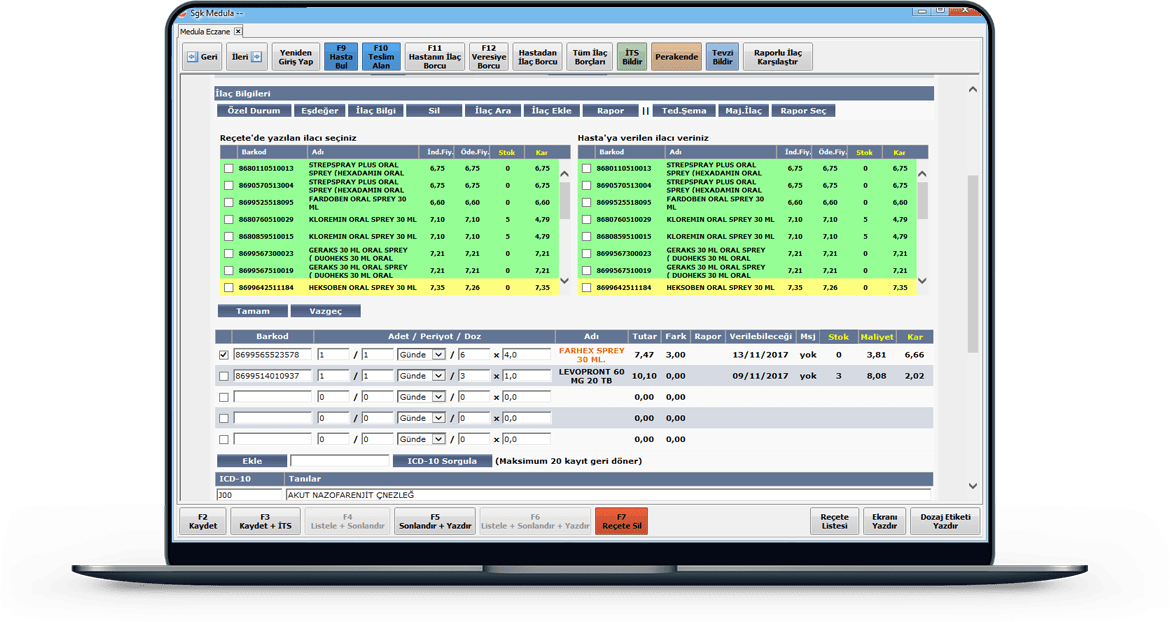Tick the LEVOPRONT 60 MG row checkbox
Screen dimensions: 1170x622
tap(223, 376)
